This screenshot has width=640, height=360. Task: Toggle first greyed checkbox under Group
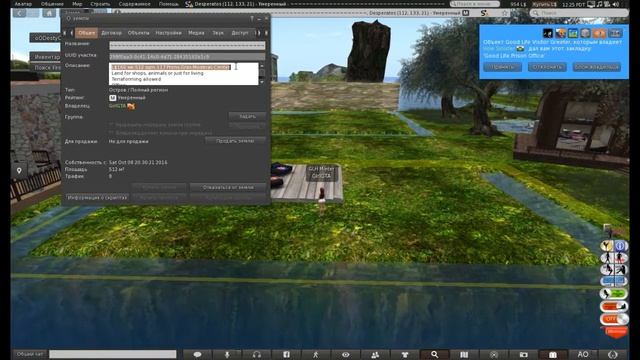[x=111, y=124]
